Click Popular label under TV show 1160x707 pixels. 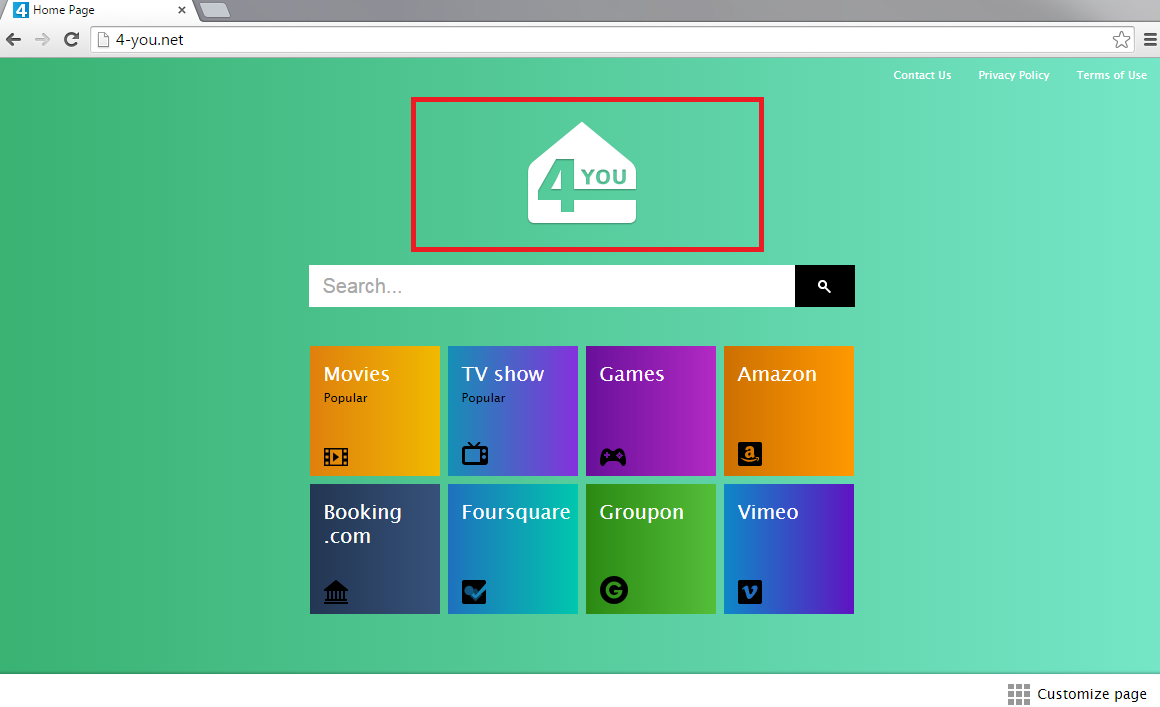(483, 398)
